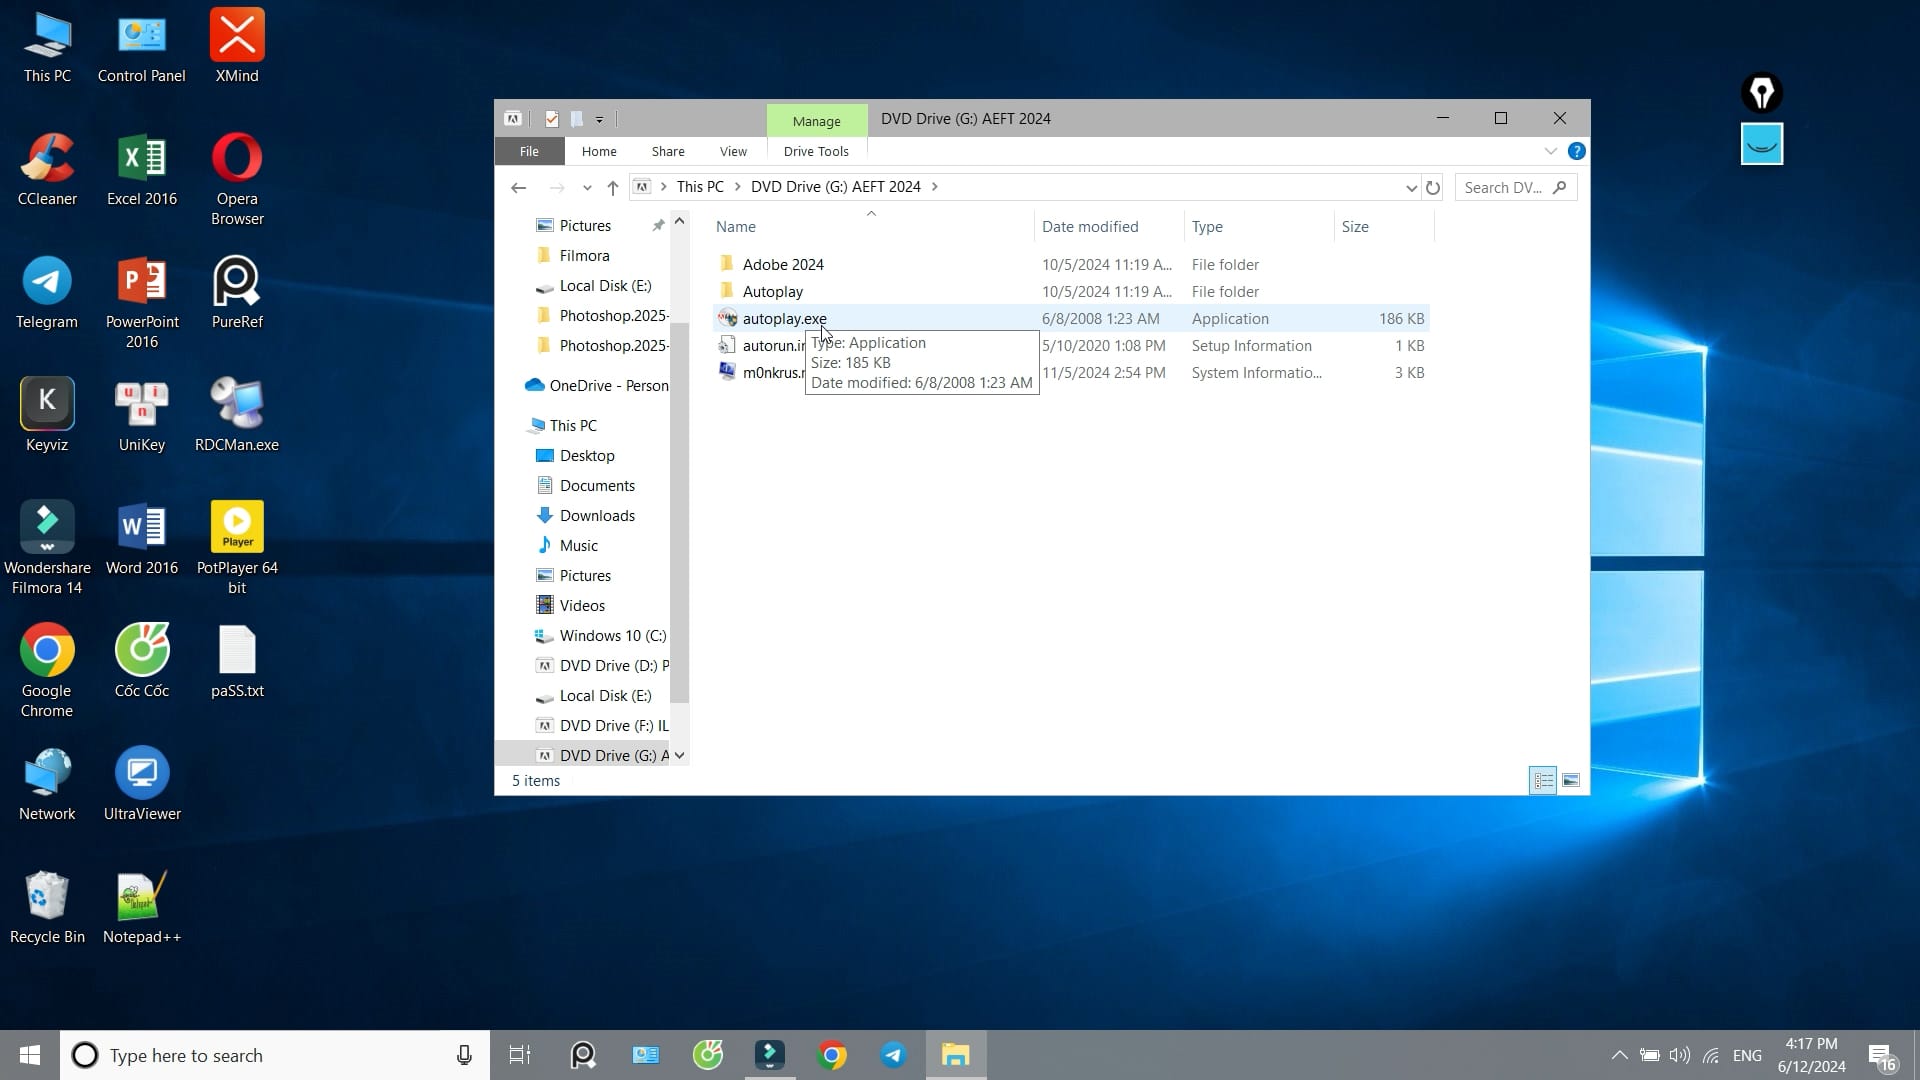Select the Cốc Cốc desktop icon

pyautogui.click(x=142, y=661)
